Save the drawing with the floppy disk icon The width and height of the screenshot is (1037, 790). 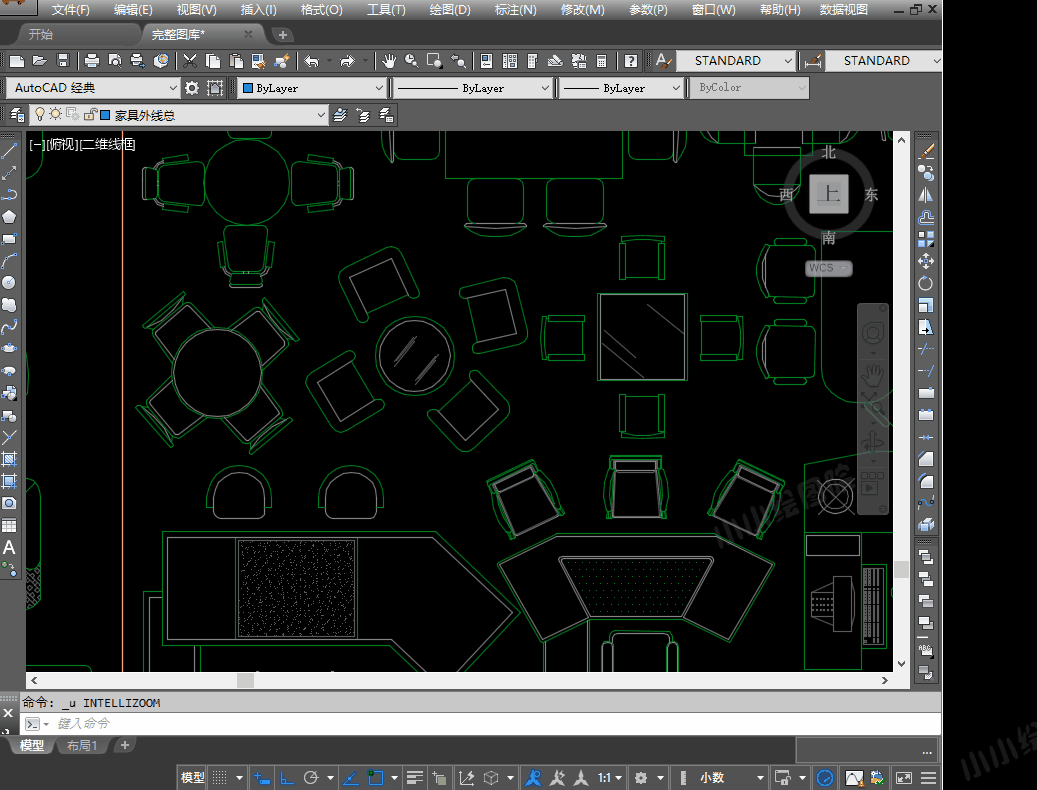pos(63,61)
